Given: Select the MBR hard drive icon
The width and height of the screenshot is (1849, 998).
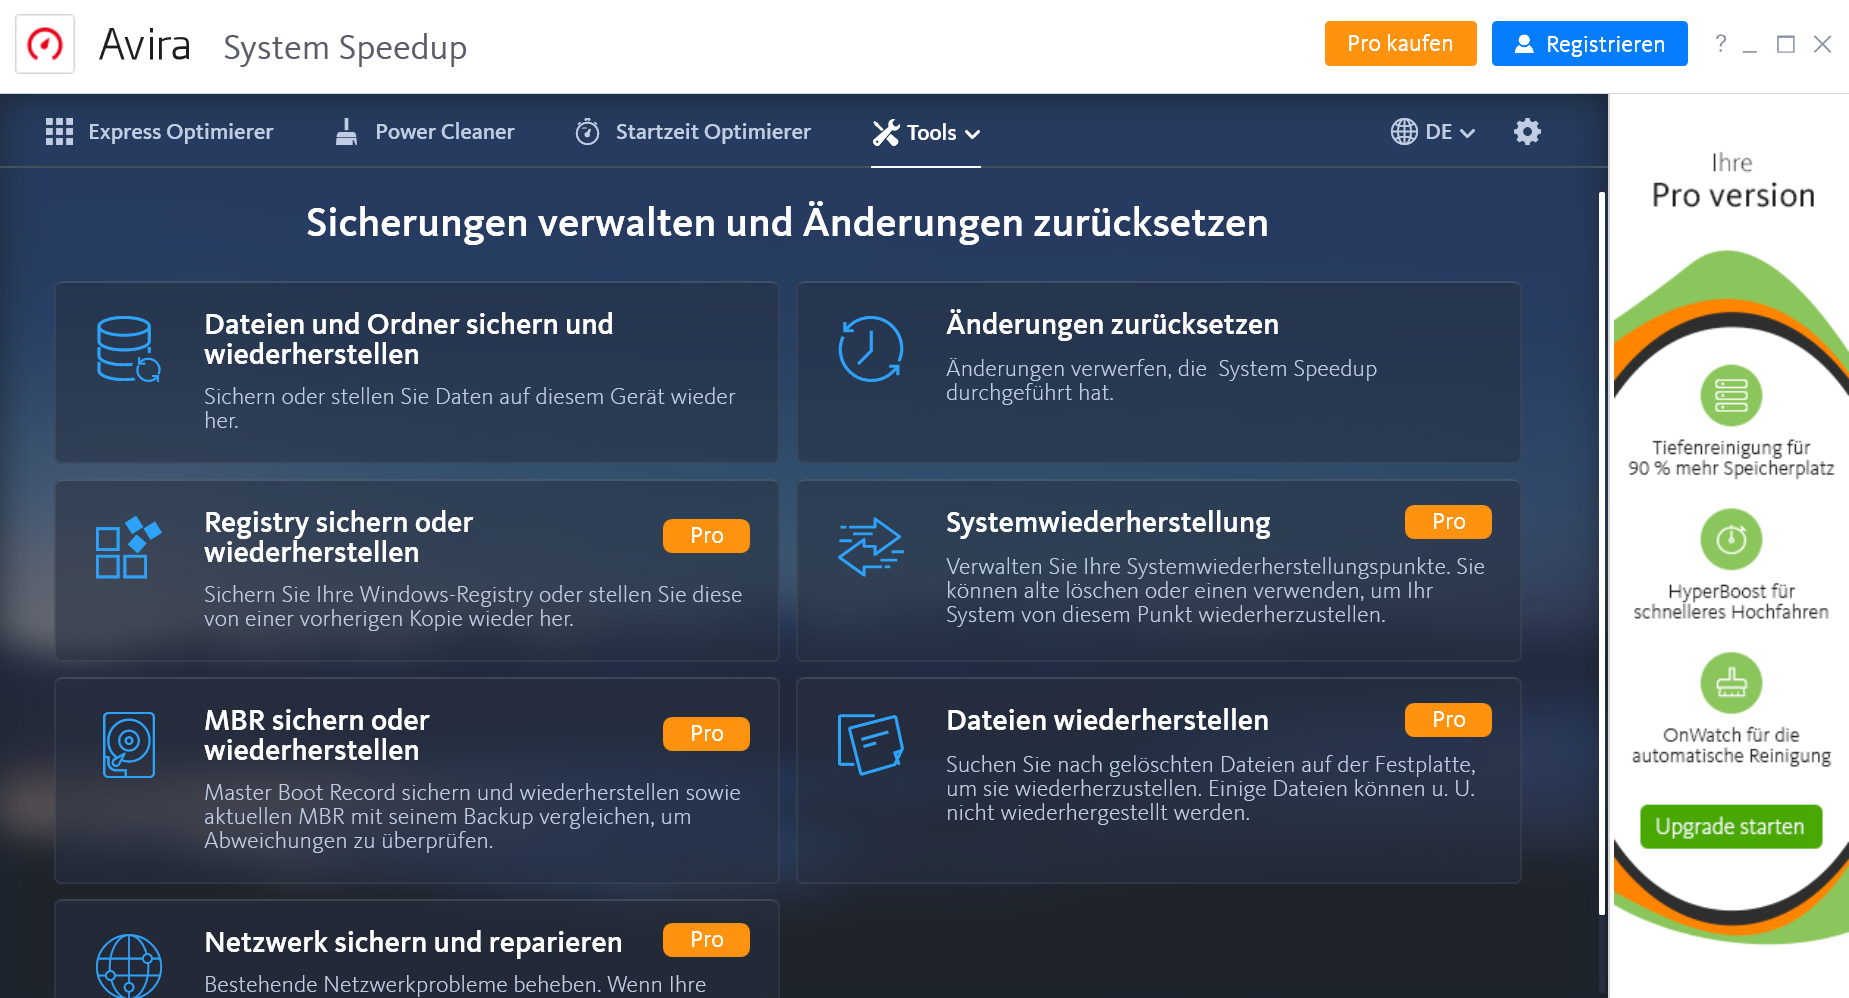Looking at the screenshot, I should coord(127,744).
